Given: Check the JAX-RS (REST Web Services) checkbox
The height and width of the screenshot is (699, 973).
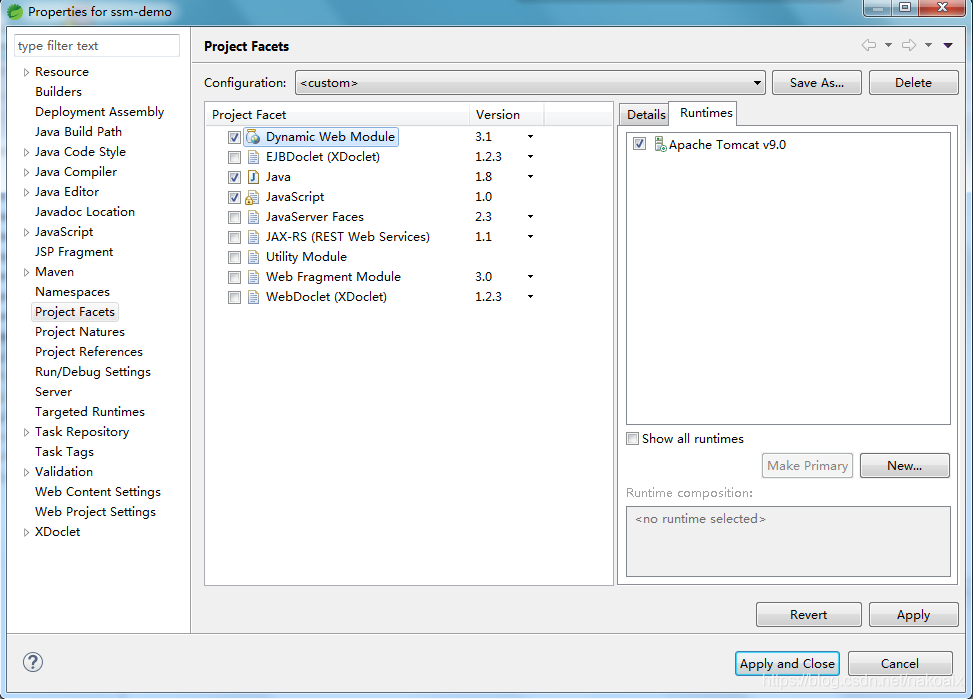Looking at the screenshot, I should point(235,237).
